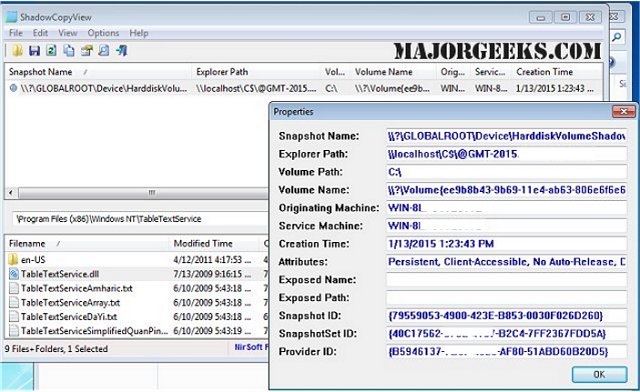Click the TableTextServiceAmharic.txt file icon
Viewport: 640px width, 392px height.
pyautogui.click(x=14, y=288)
